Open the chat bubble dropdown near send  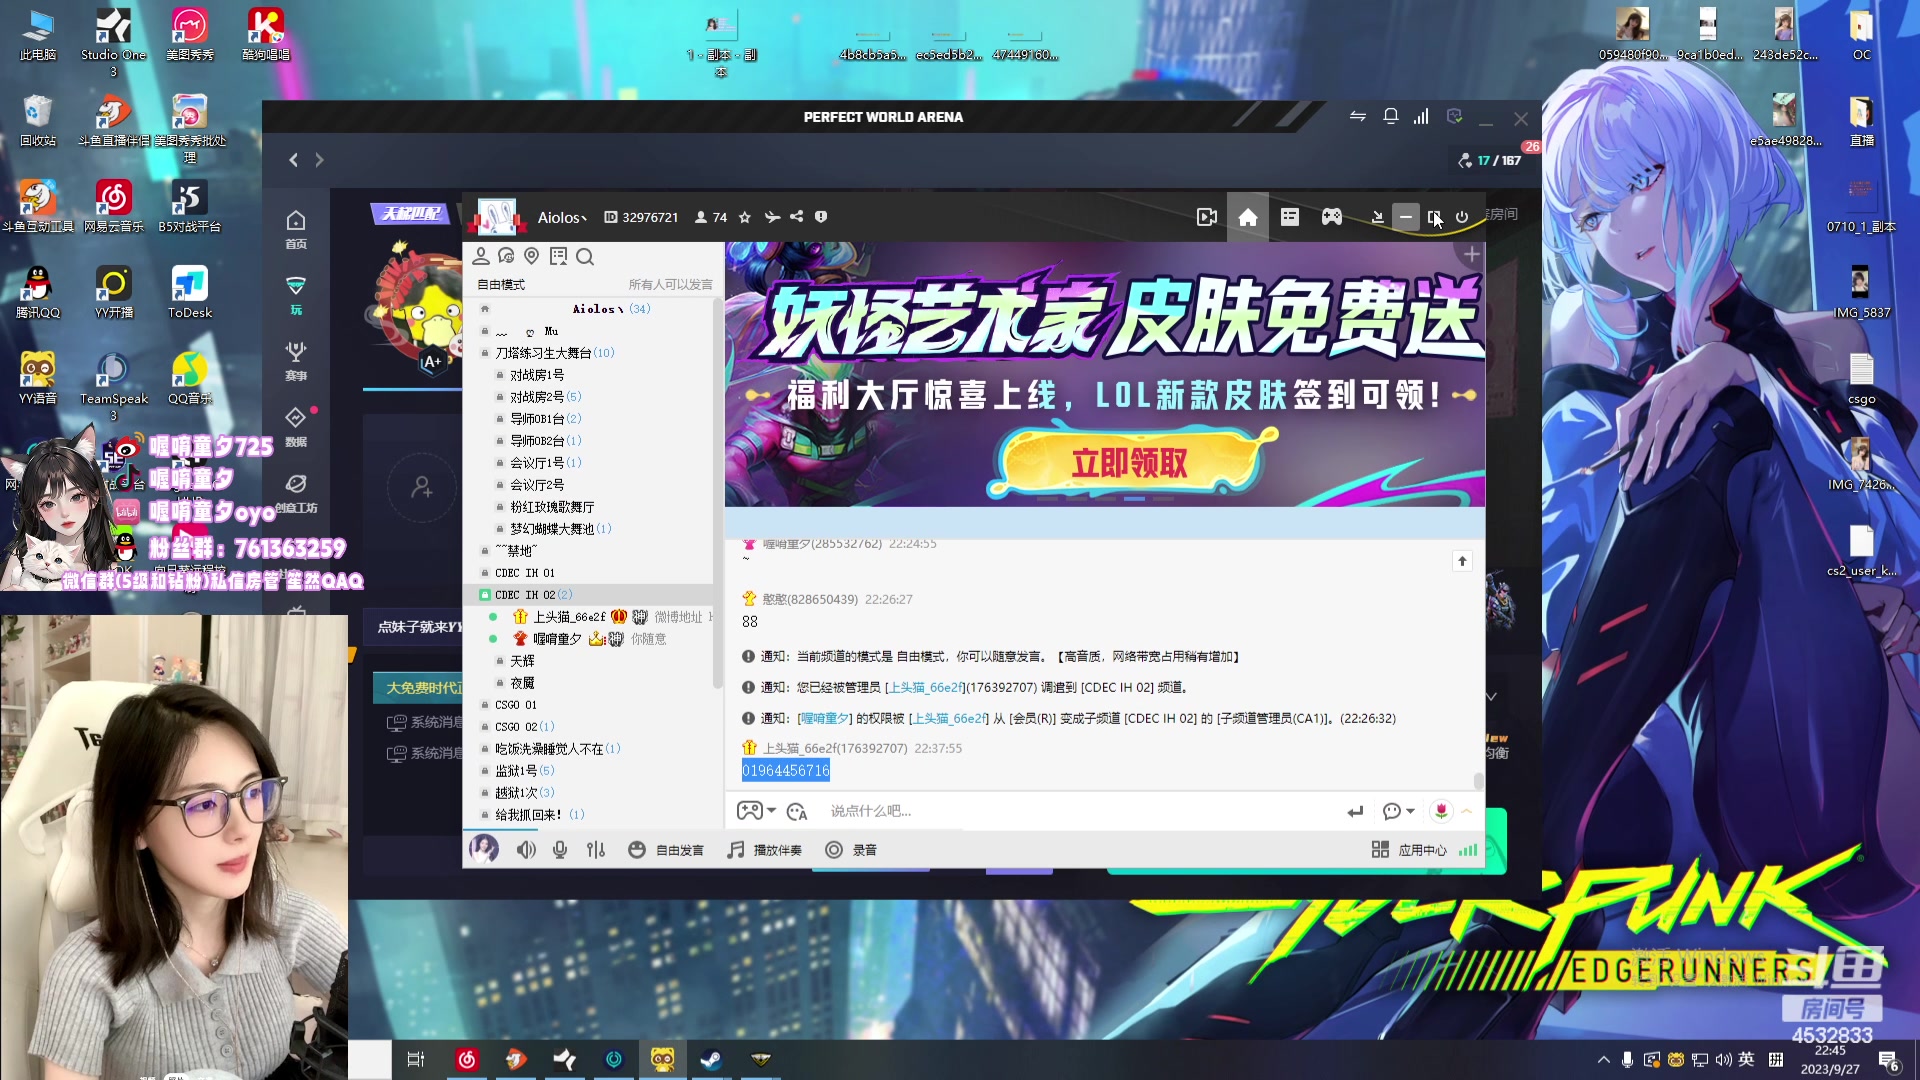pos(1398,811)
